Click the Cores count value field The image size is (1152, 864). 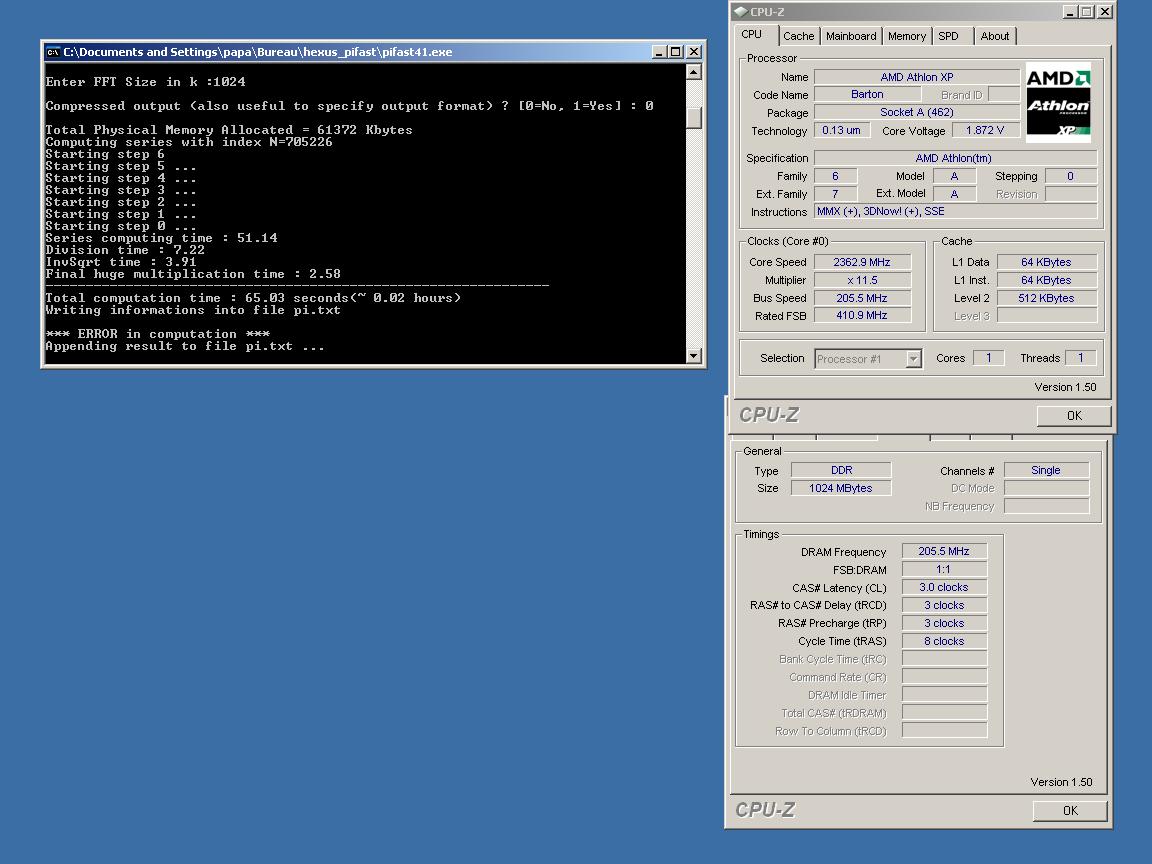click(989, 358)
